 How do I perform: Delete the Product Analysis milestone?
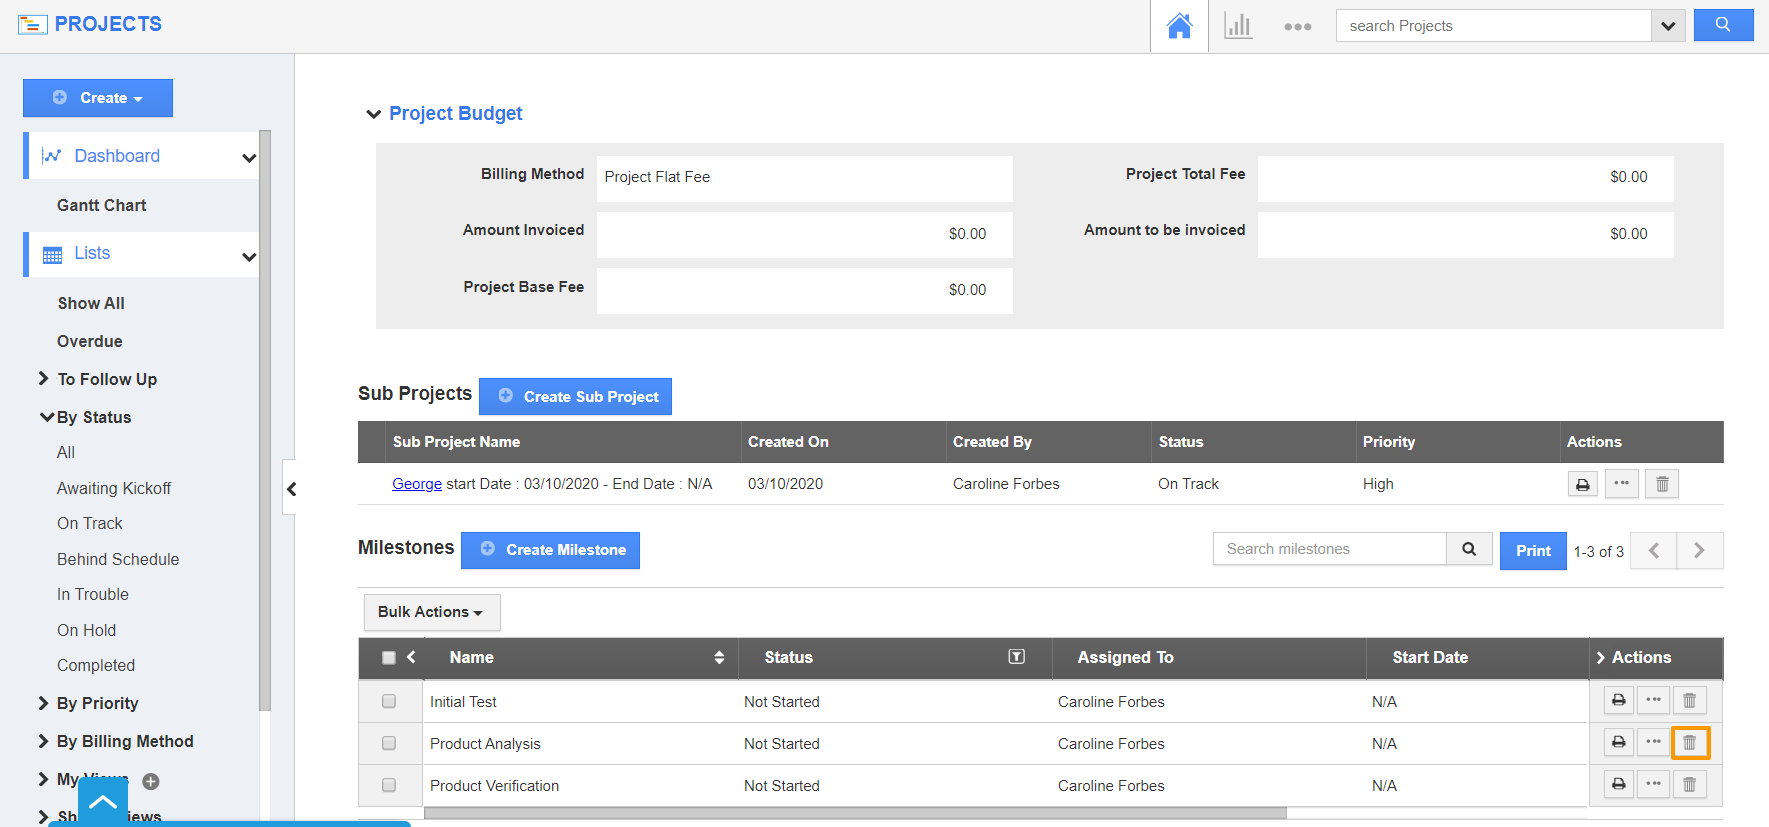click(1690, 743)
